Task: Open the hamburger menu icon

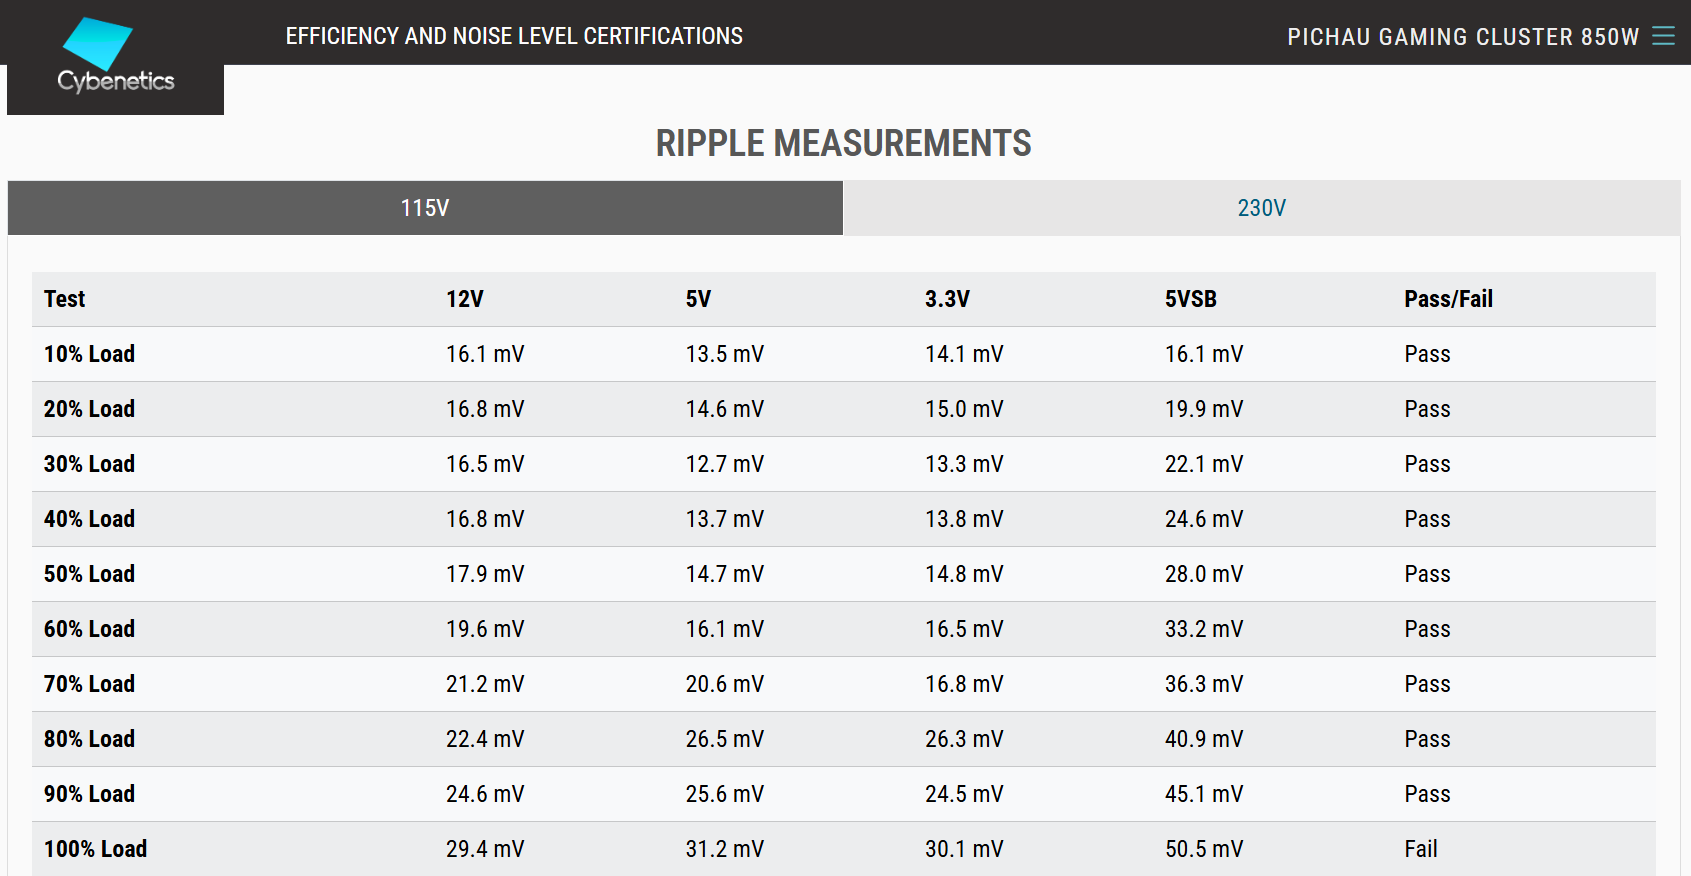Action: click(1663, 36)
